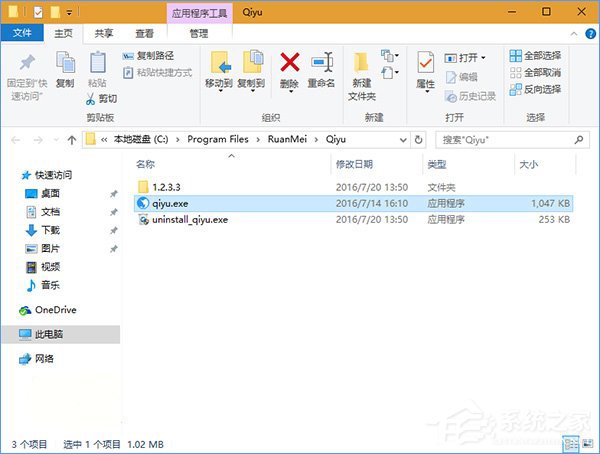Sort by the 修改日期 column header
The image size is (600, 454).
[x=355, y=164]
